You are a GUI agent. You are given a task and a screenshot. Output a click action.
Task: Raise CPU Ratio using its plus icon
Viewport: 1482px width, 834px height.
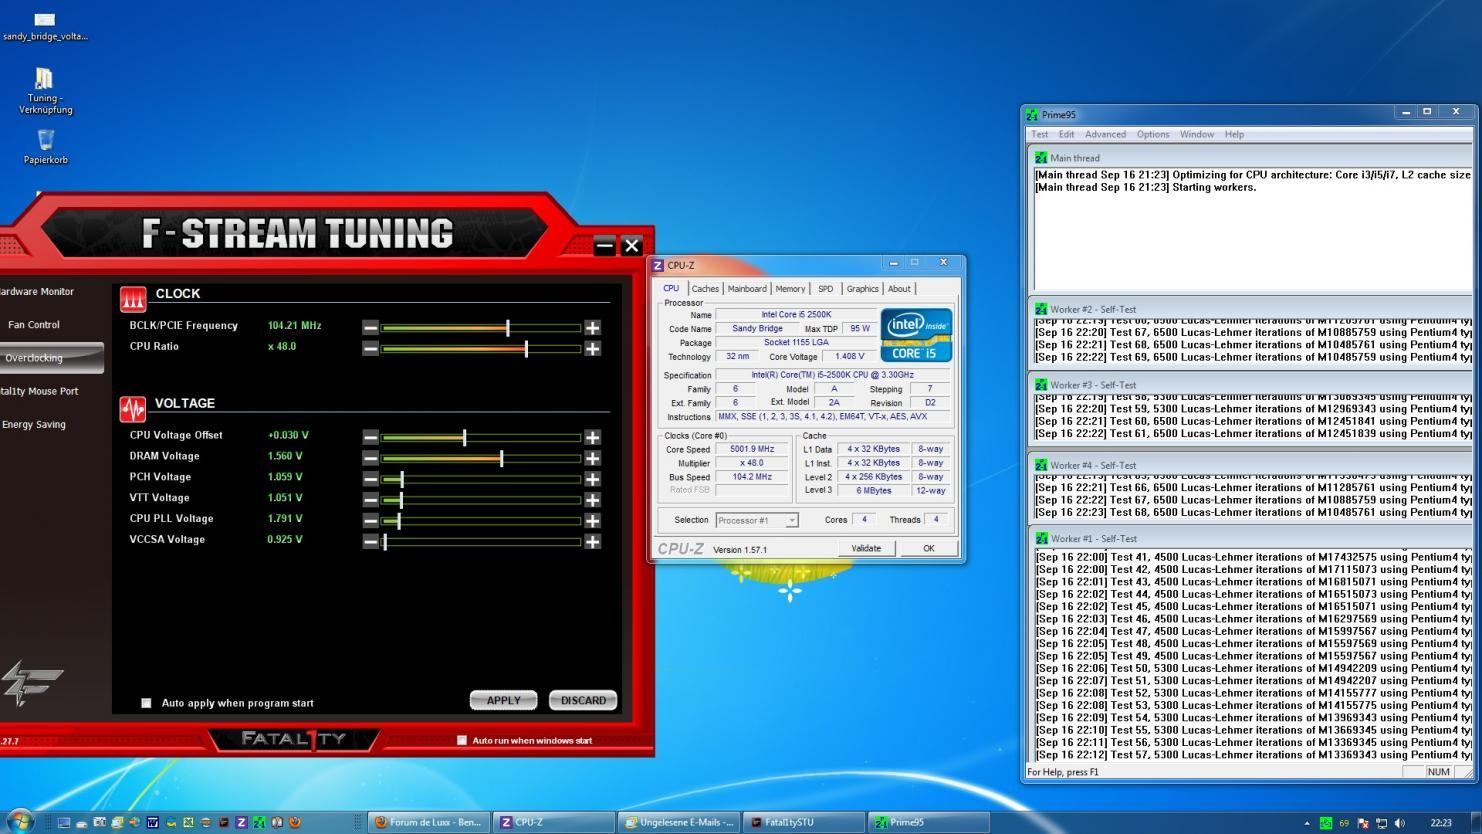tap(592, 349)
